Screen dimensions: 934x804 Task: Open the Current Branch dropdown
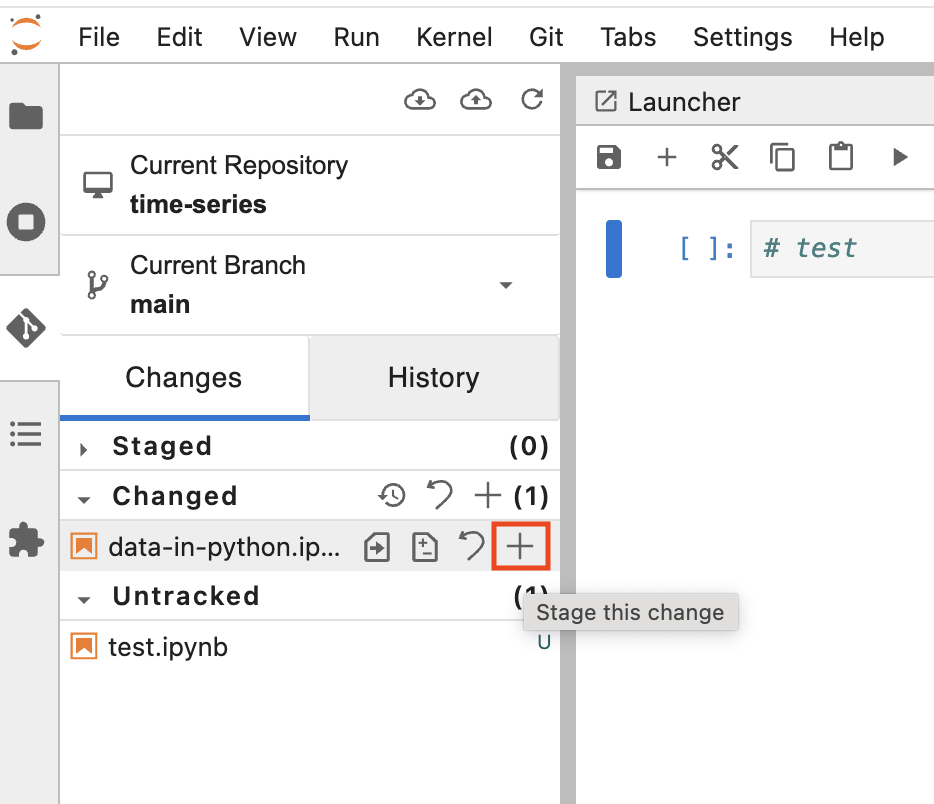(507, 286)
